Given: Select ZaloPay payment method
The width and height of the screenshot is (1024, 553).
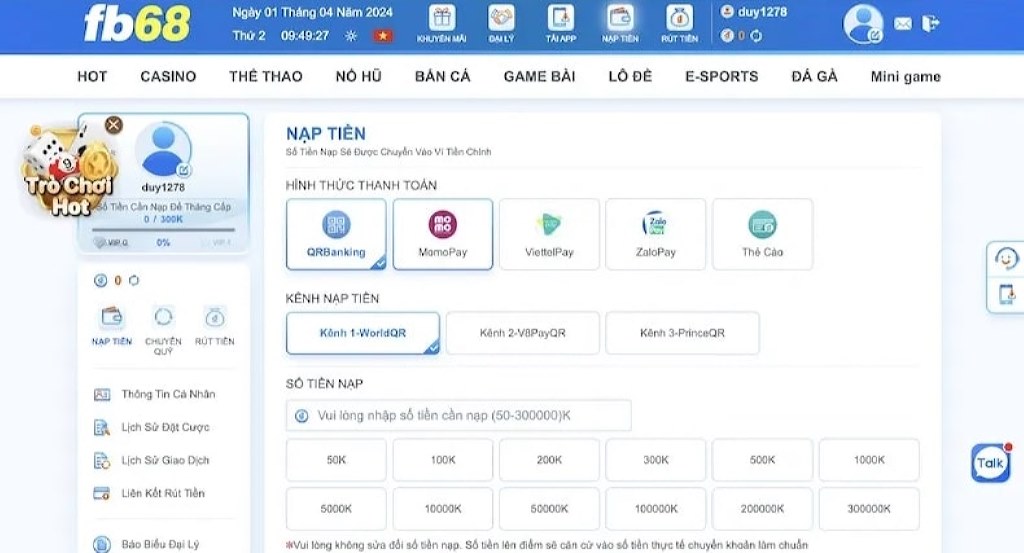Looking at the screenshot, I should (x=656, y=234).
